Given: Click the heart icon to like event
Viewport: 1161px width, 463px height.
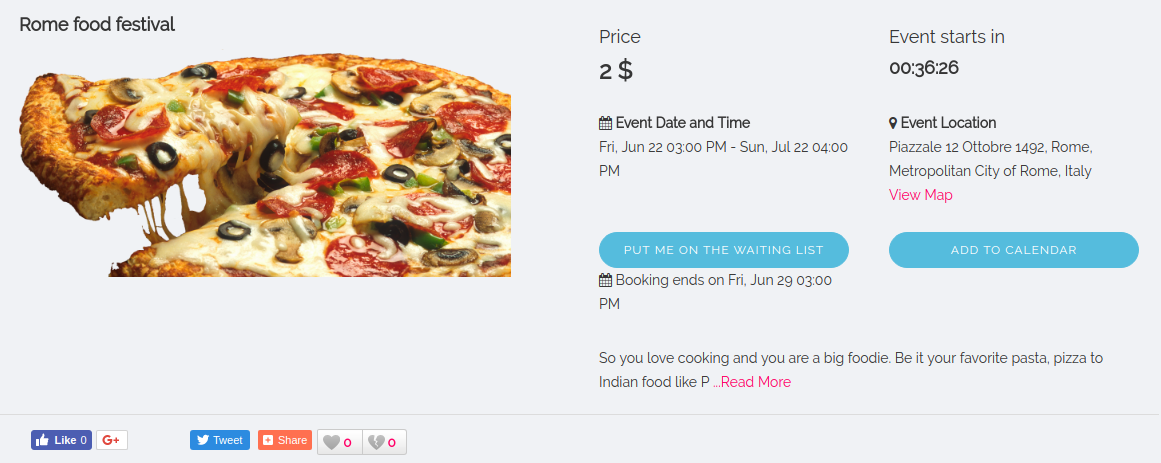Looking at the screenshot, I should (331, 442).
